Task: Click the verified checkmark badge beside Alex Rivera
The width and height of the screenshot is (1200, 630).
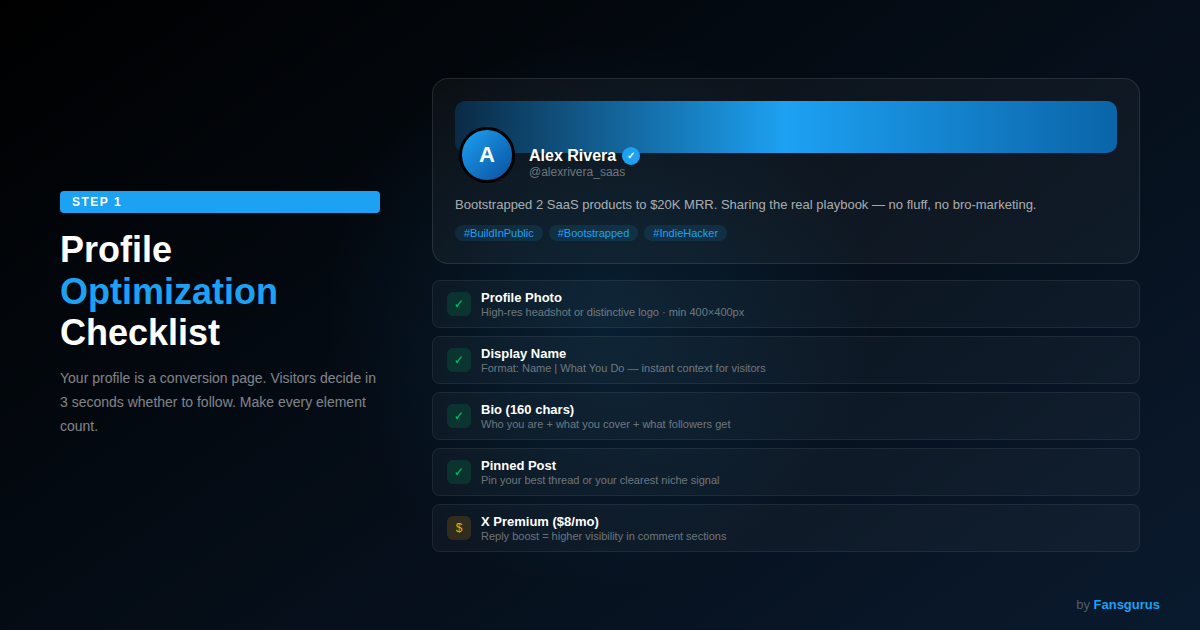Action: [630, 156]
